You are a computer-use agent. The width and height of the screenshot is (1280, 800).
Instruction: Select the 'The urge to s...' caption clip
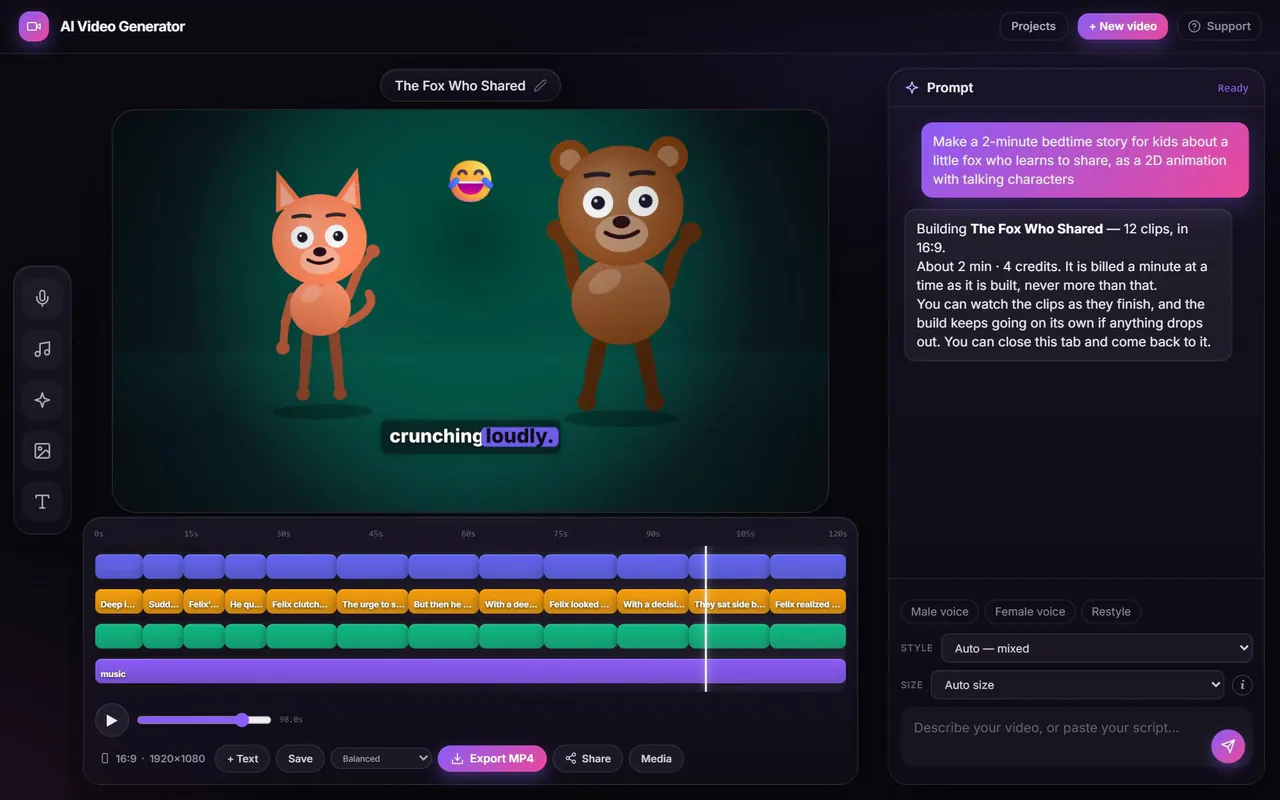click(x=372, y=602)
